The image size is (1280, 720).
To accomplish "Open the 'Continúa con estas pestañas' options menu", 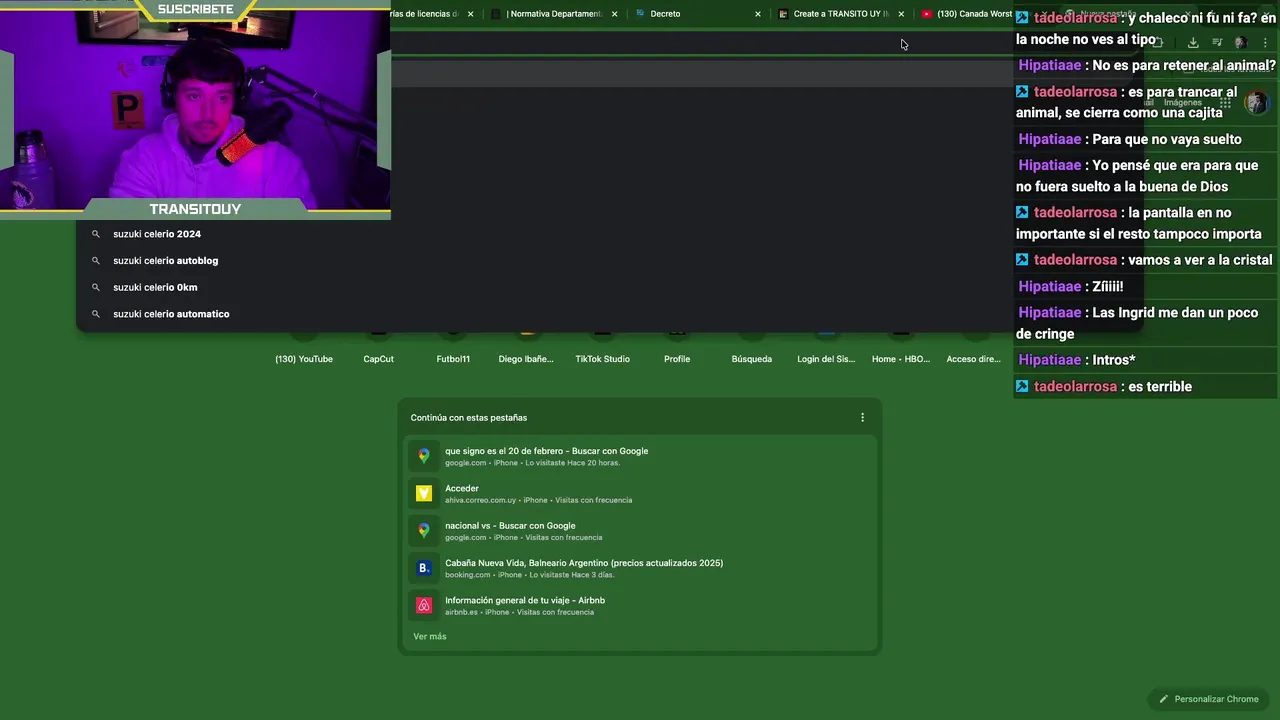I will (862, 418).
